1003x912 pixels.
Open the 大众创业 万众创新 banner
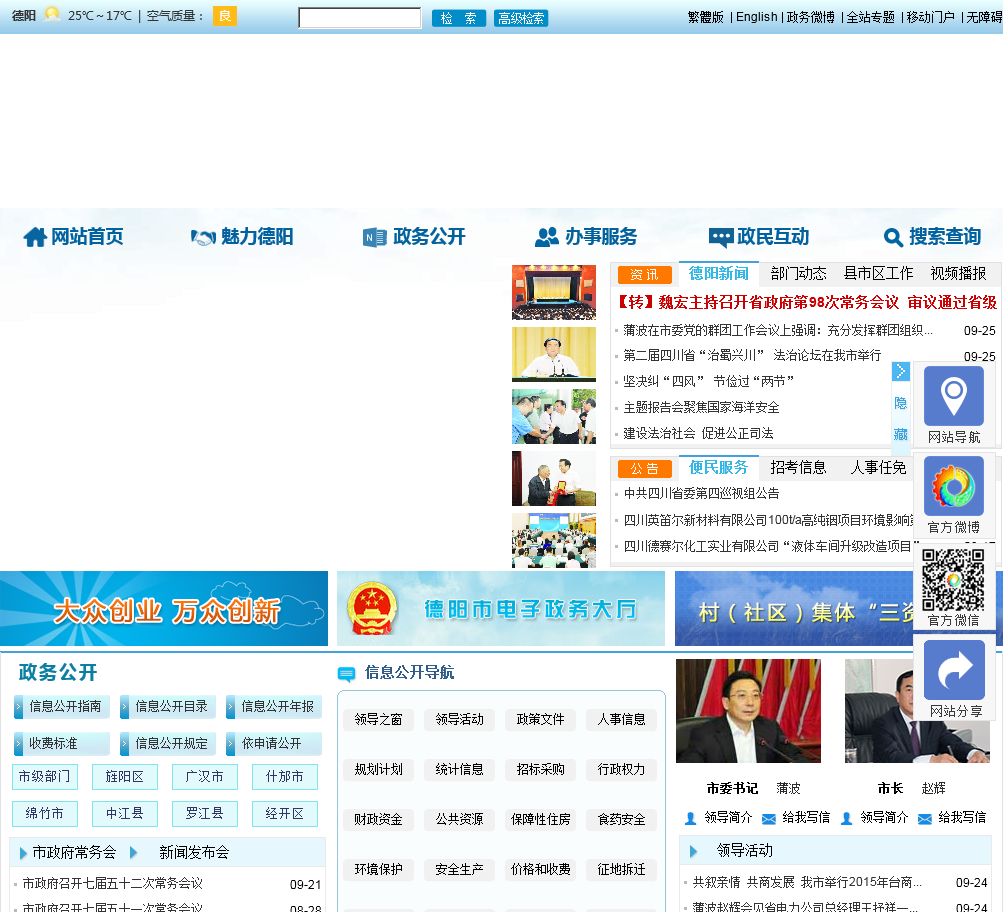tap(164, 608)
